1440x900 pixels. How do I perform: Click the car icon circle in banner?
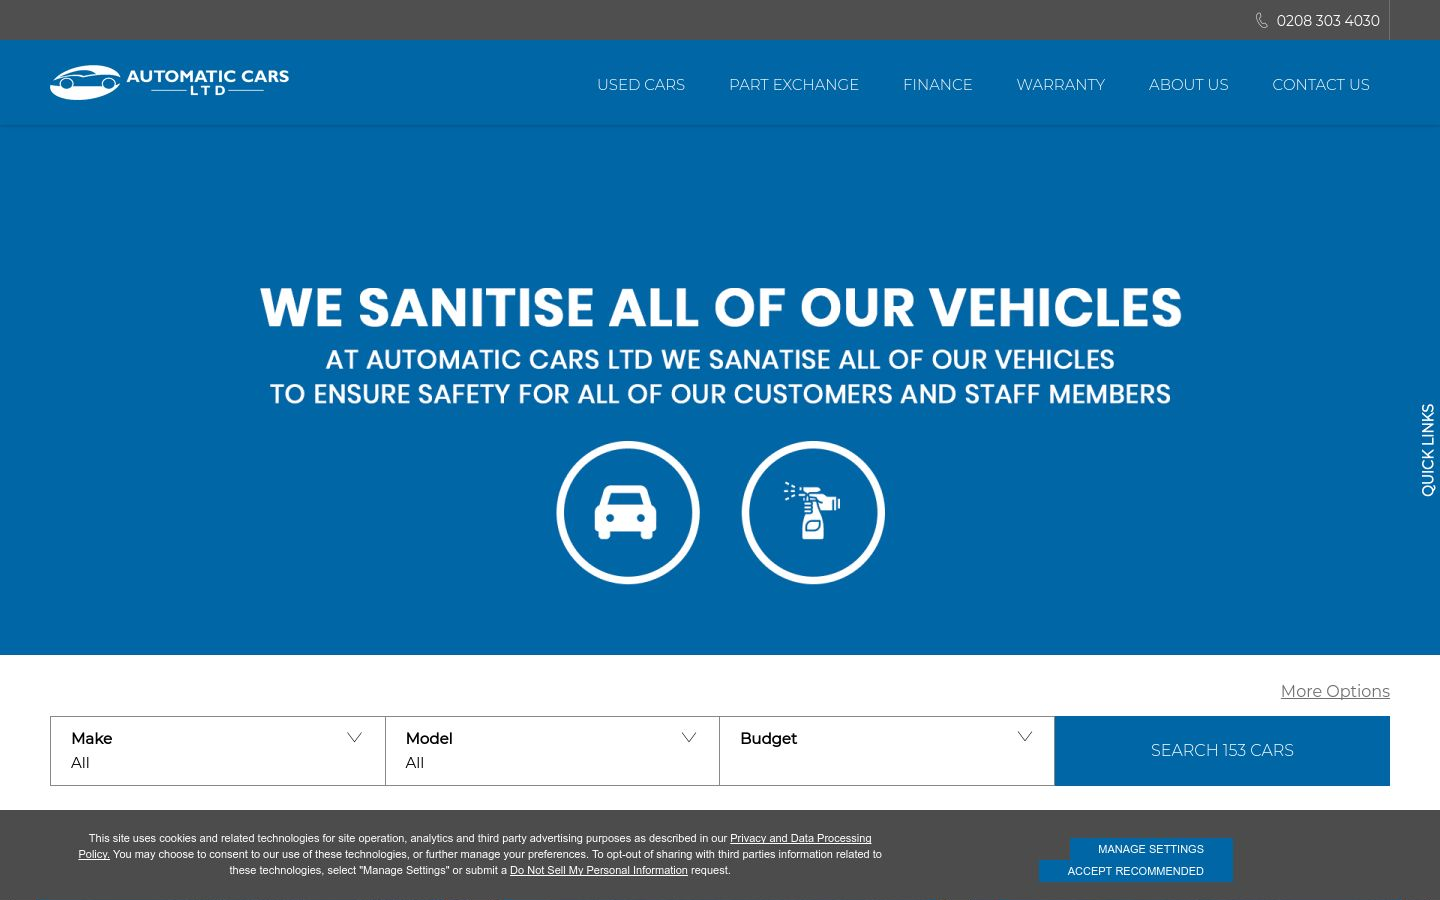[628, 512]
